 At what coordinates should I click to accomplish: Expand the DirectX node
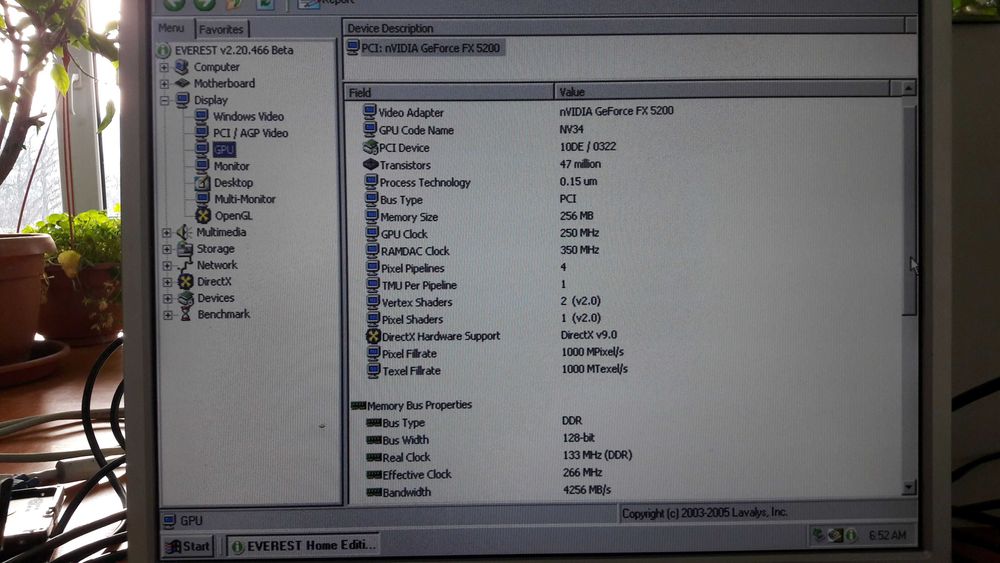click(x=168, y=282)
